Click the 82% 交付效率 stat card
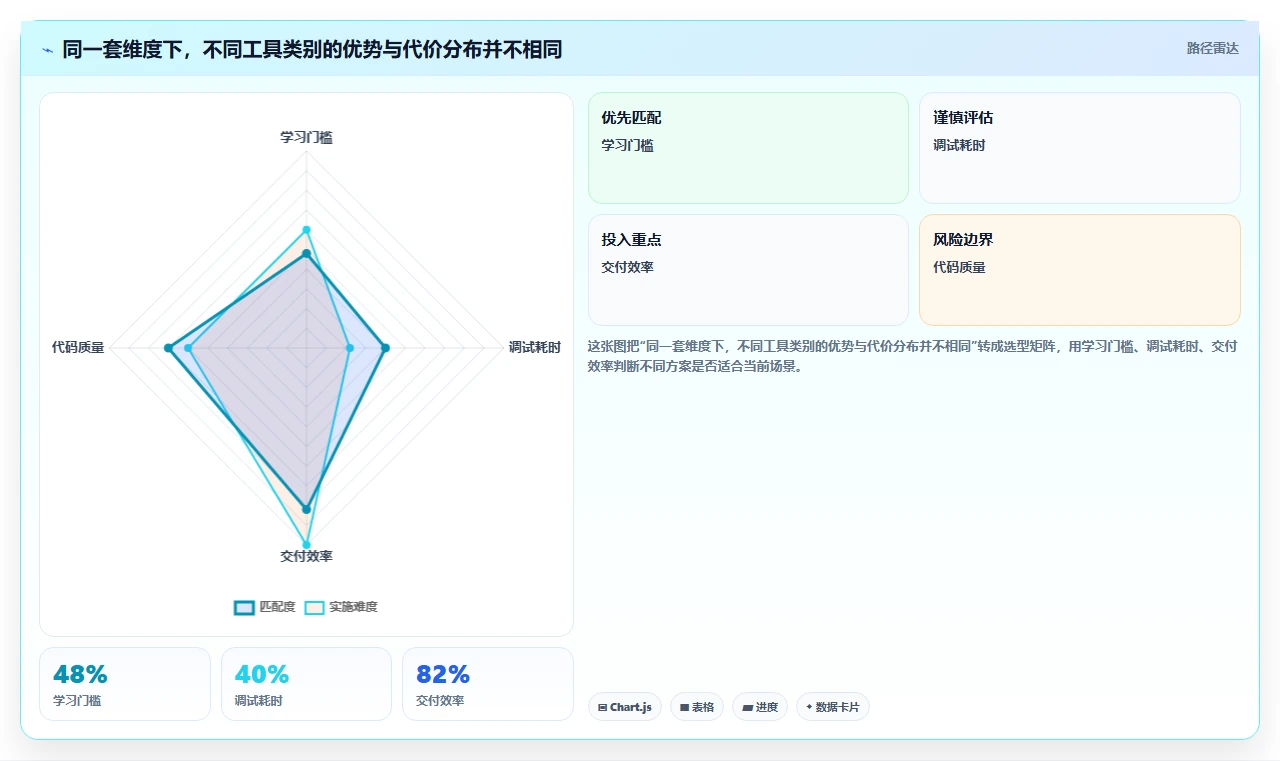The image size is (1280, 761). [488, 684]
